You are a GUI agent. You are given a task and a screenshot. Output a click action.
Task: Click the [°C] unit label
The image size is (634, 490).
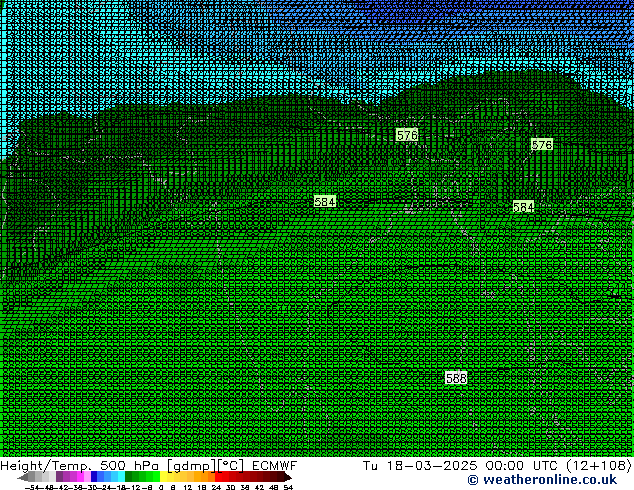point(231,466)
